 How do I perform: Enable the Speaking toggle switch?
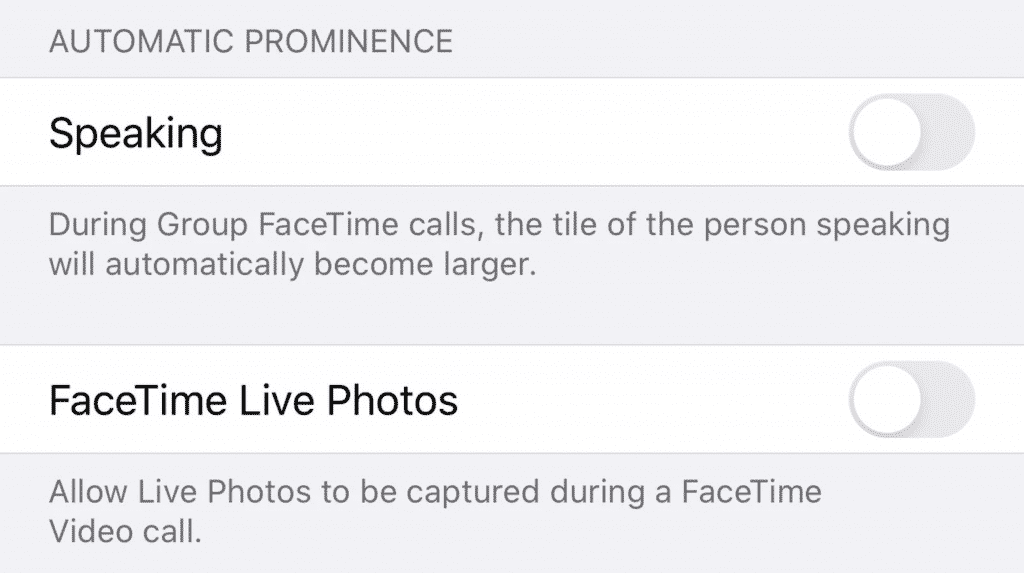pyautogui.click(x=911, y=132)
